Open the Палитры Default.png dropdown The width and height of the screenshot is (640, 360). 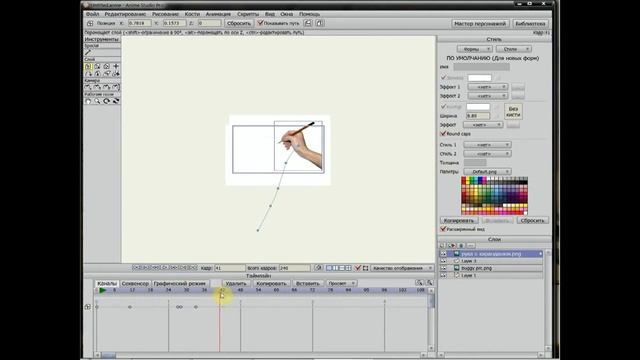(x=487, y=172)
